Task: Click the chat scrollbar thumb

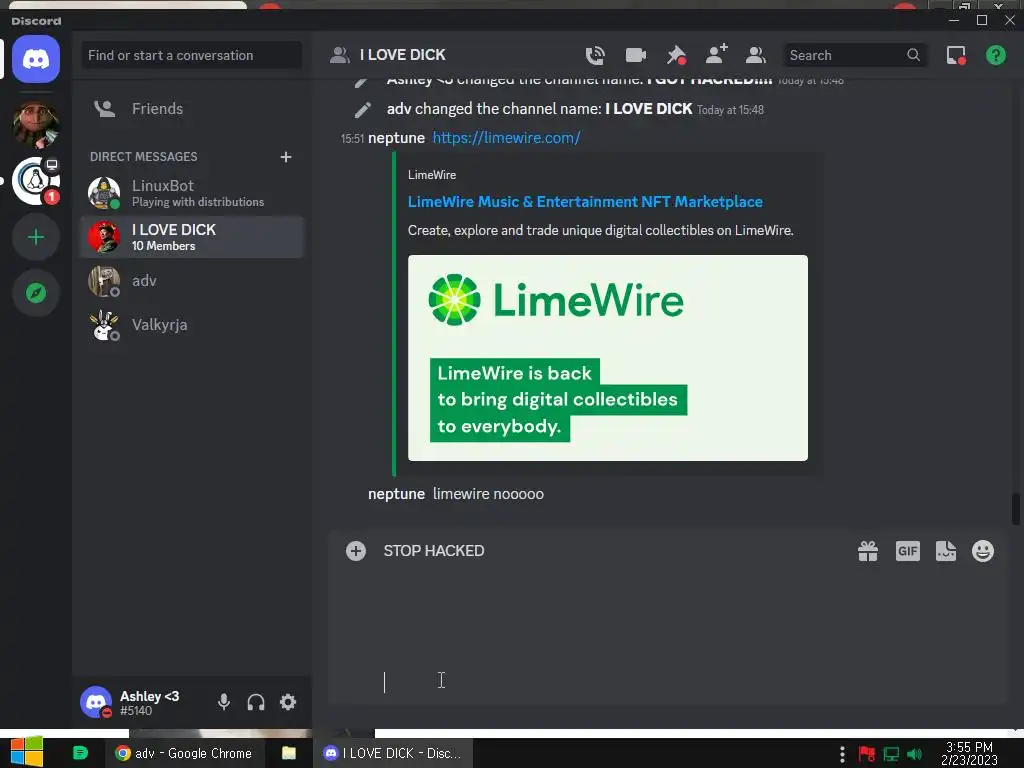Action: (1016, 509)
